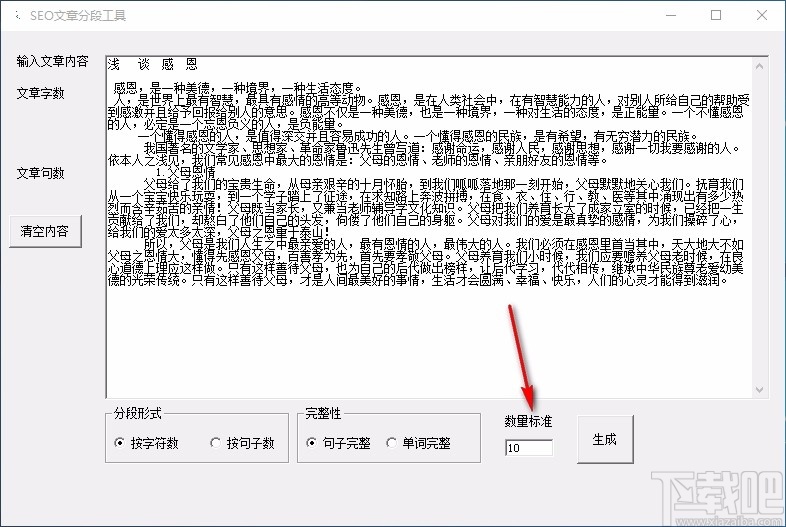Click the 分段形式 group label
The height and width of the screenshot is (527, 786).
point(138,413)
